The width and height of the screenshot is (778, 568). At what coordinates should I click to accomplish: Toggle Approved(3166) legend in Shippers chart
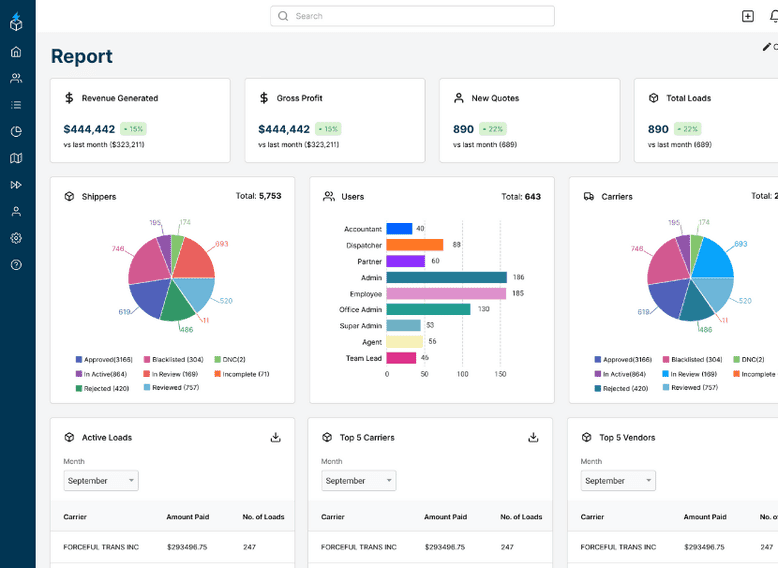pyautogui.click(x=104, y=359)
